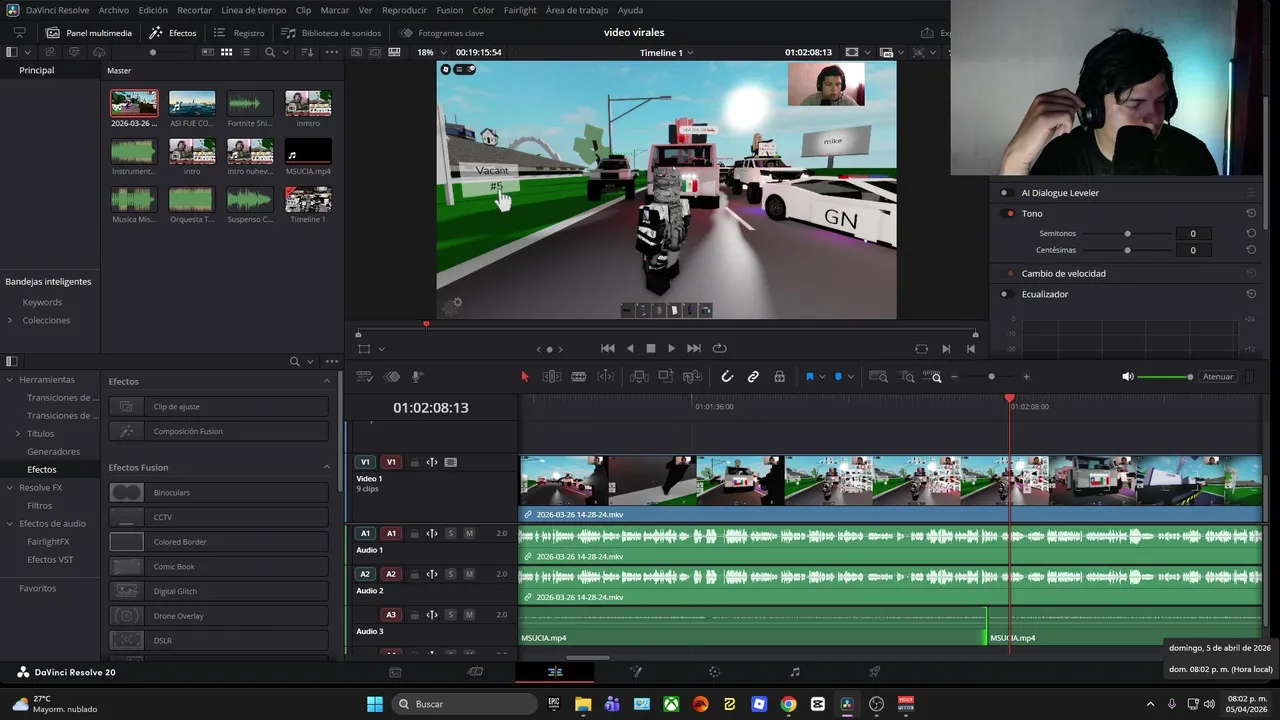The width and height of the screenshot is (1280, 720).
Task: Switch to the Deliver page rocket icon
Action: tap(875, 672)
